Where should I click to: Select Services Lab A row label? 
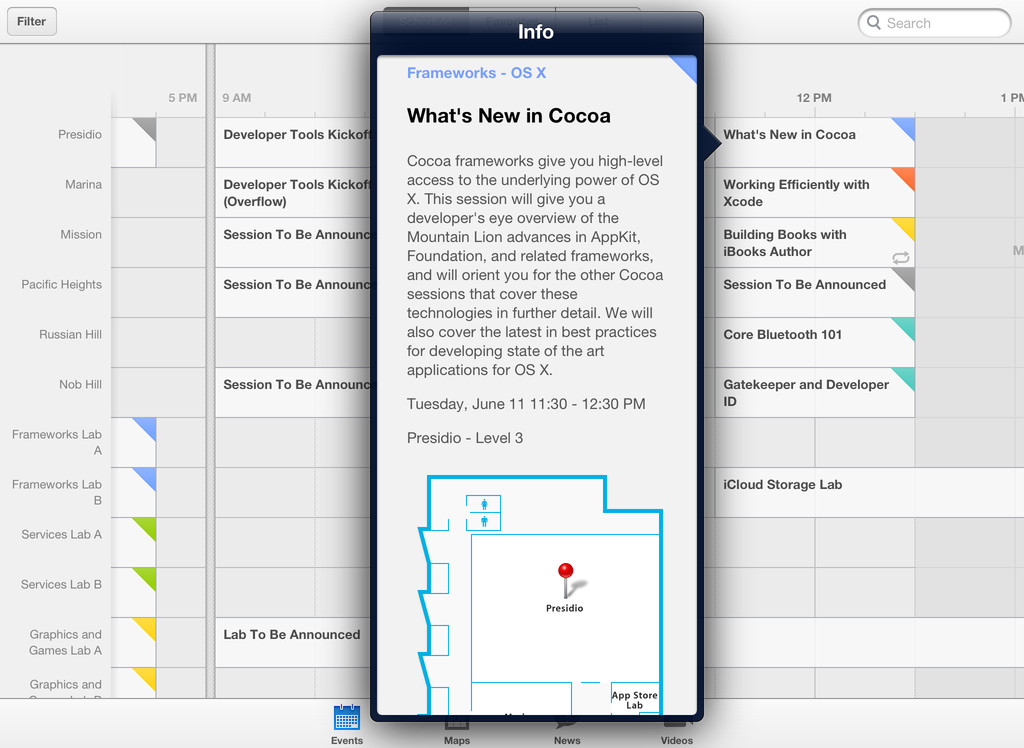[61, 534]
